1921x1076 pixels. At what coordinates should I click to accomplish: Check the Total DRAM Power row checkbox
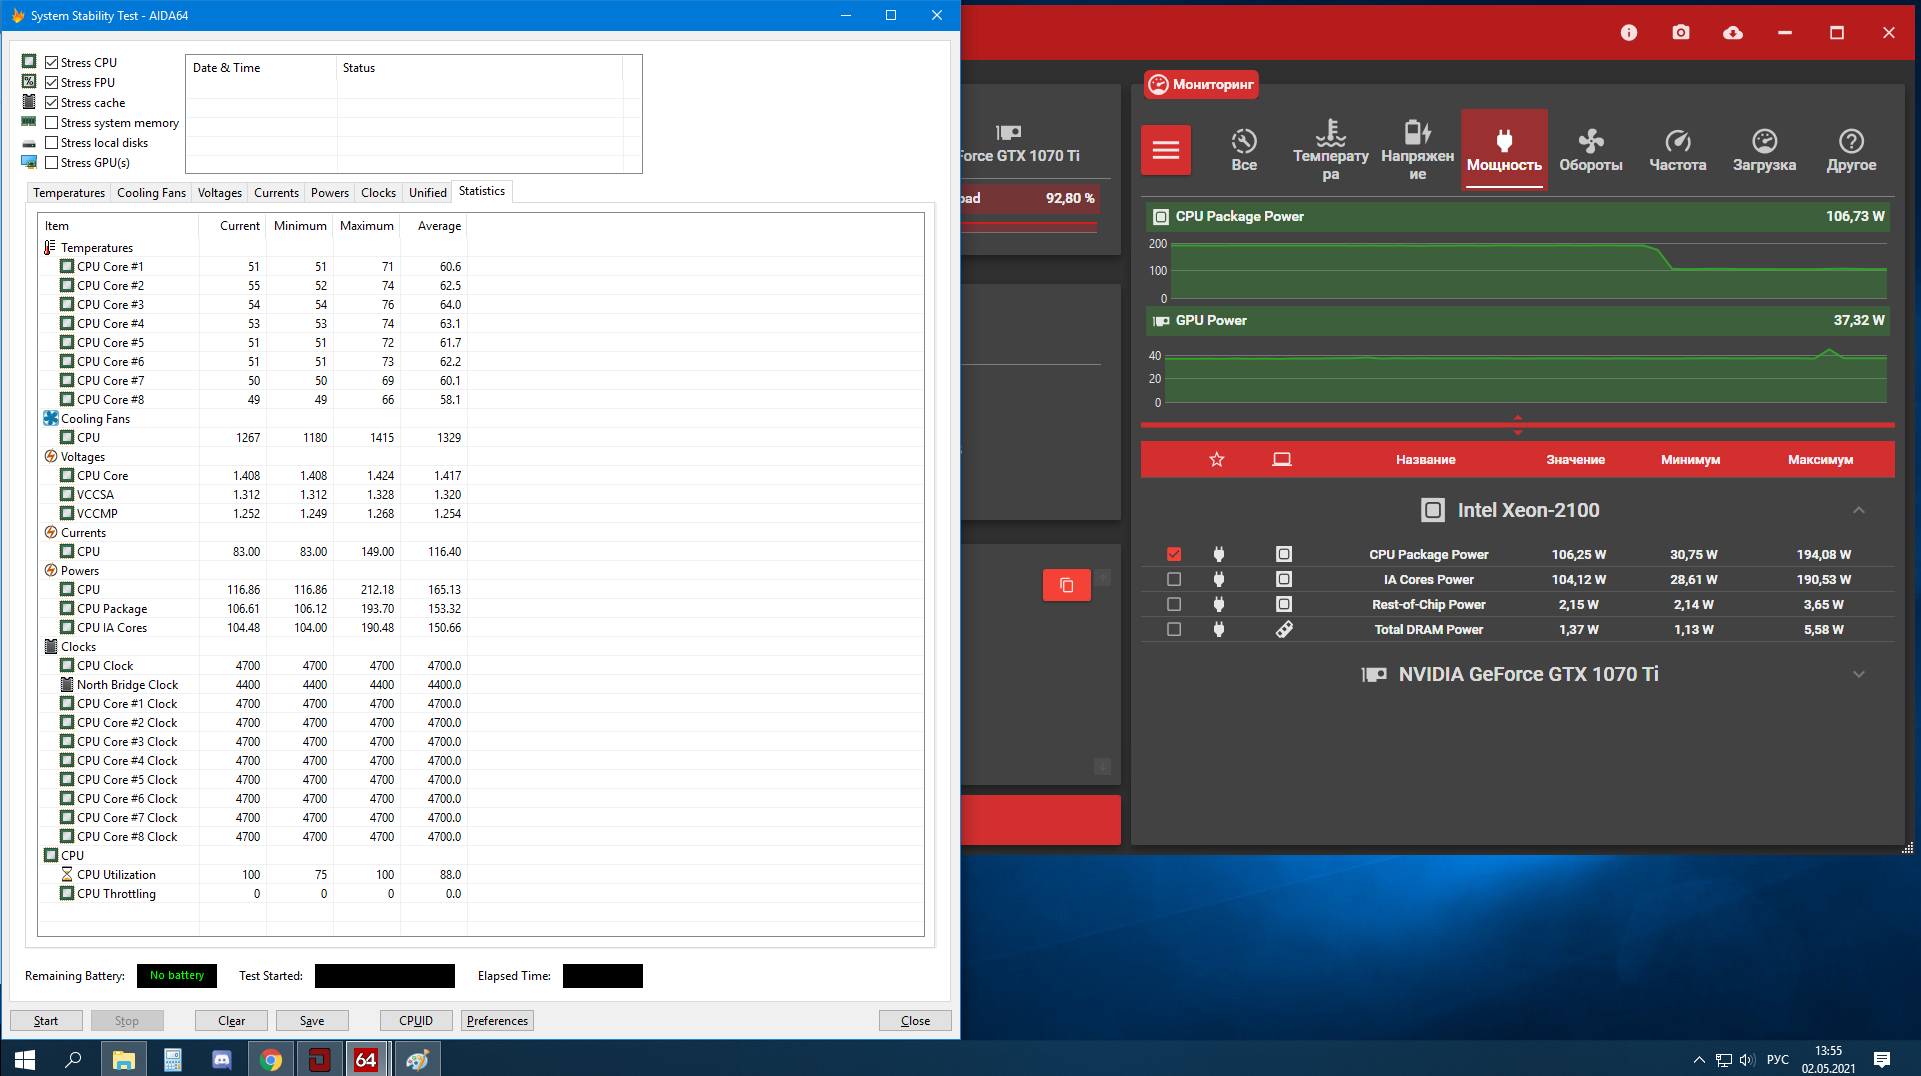coord(1174,629)
